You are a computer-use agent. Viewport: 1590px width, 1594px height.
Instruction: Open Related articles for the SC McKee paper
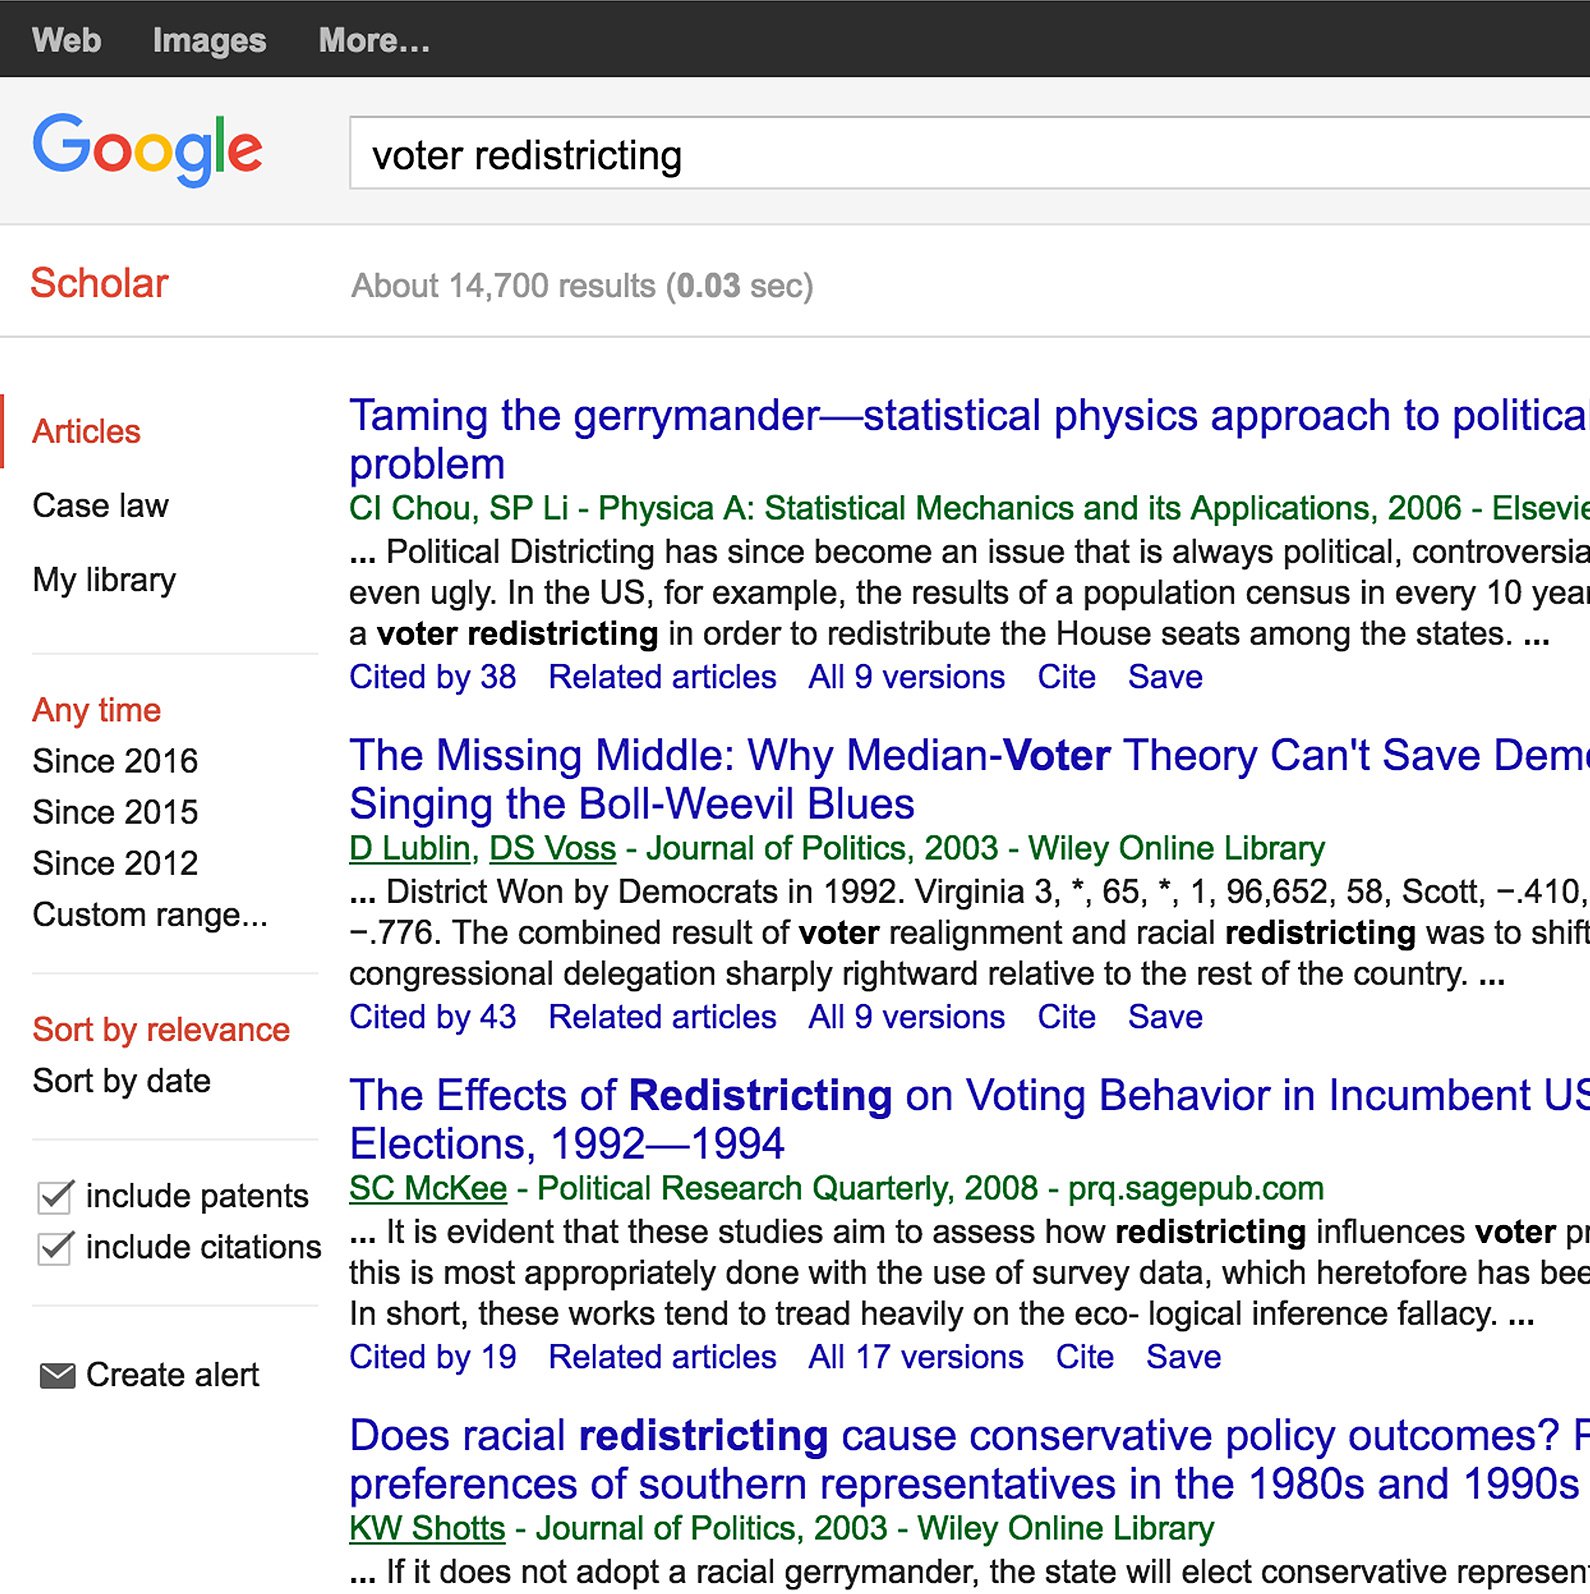coord(662,1357)
